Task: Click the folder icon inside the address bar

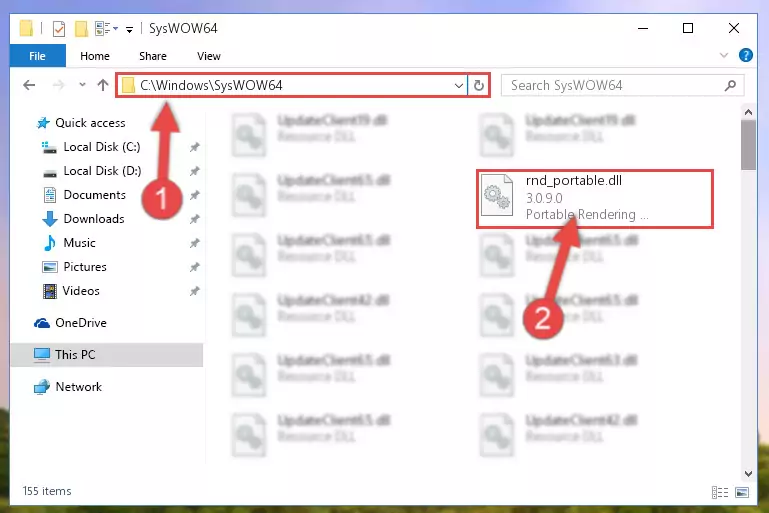Action: 128,85
